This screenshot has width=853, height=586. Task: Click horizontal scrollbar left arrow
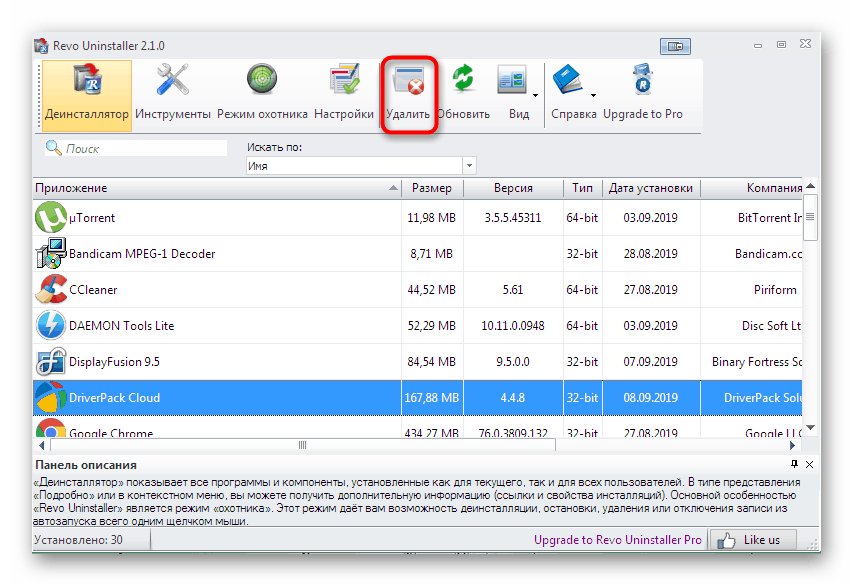pos(42,445)
